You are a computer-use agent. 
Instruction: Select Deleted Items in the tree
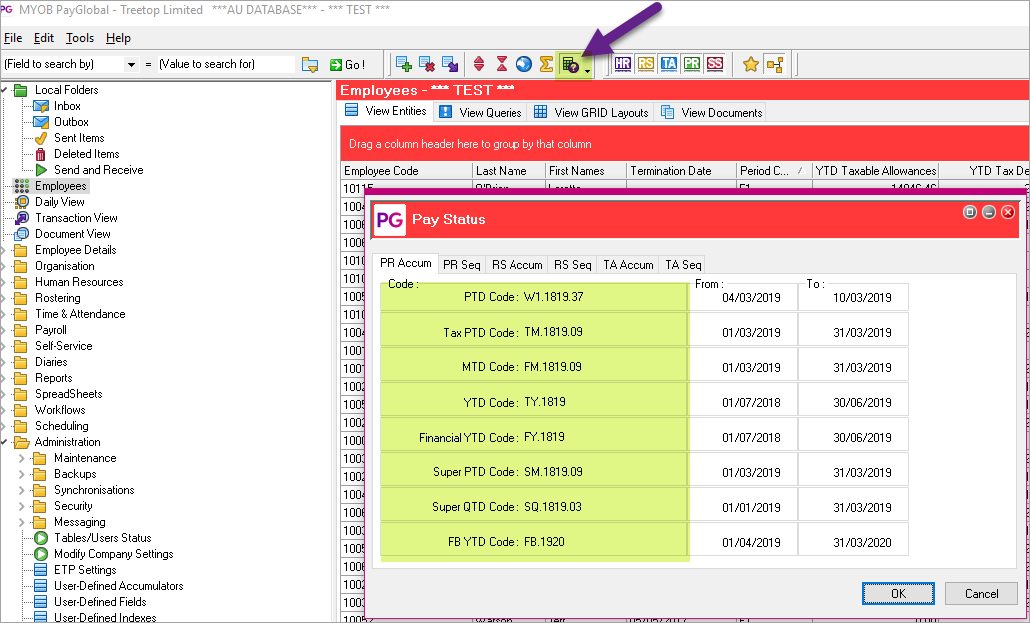pyautogui.click(x=87, y=154)
